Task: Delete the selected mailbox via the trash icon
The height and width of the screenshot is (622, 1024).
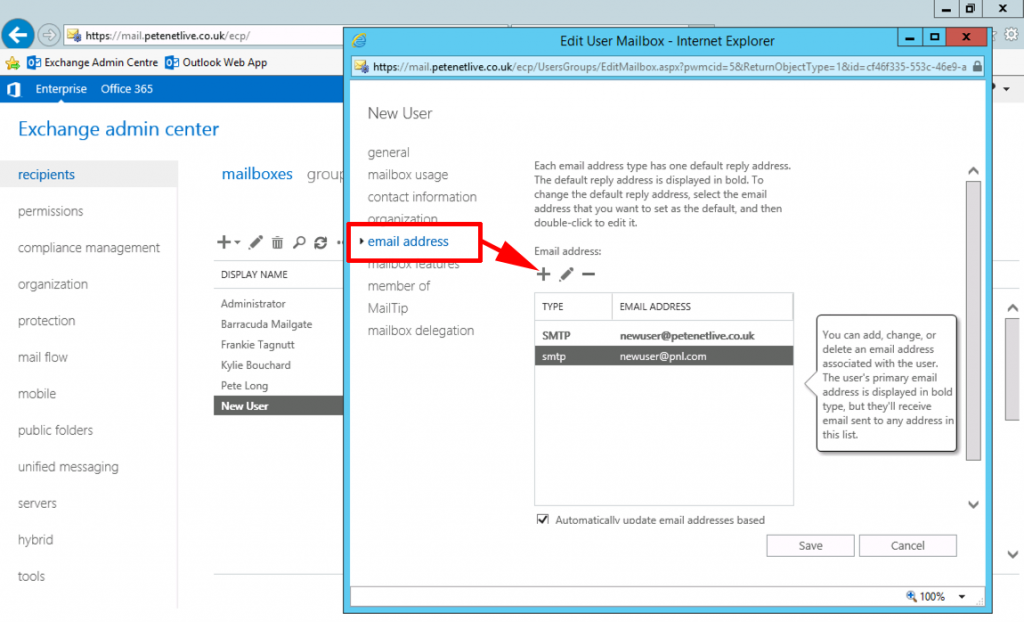Action: tap(278, 242)
